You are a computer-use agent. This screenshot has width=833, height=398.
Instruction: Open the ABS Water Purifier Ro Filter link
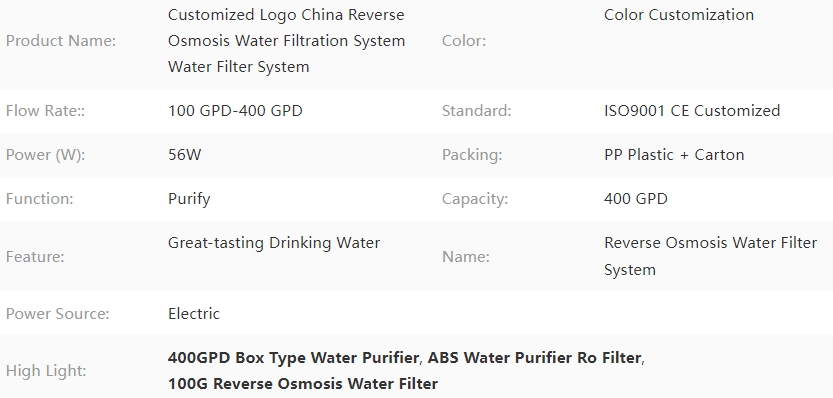(x=534, y=358)
